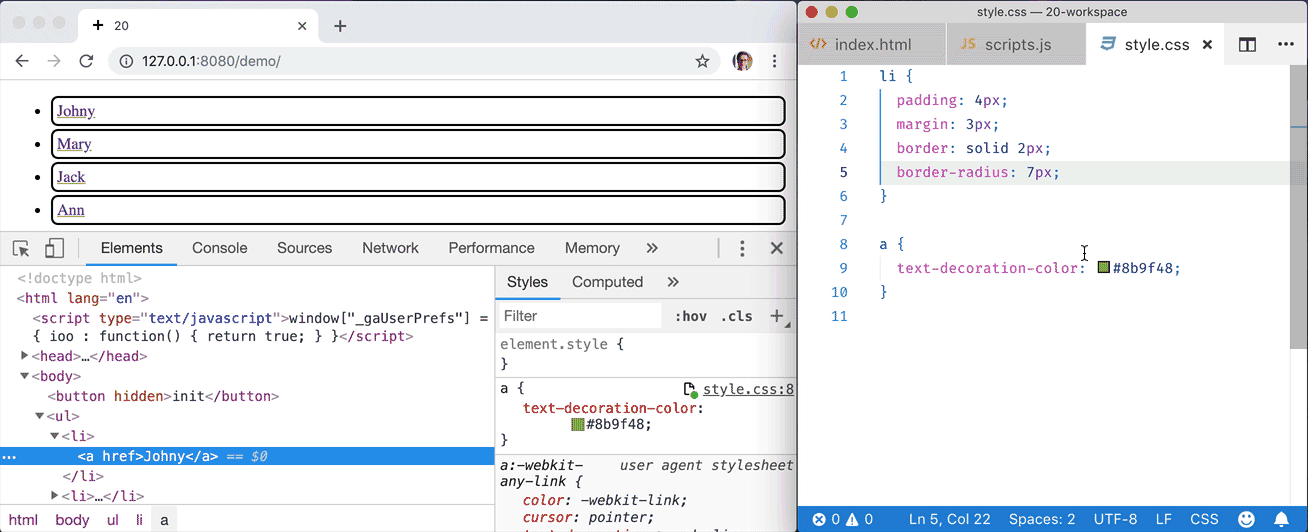Open VS Code color swatch on line 9
This screenshot has height=532, width=1308.
click(x=1104, y=268)
